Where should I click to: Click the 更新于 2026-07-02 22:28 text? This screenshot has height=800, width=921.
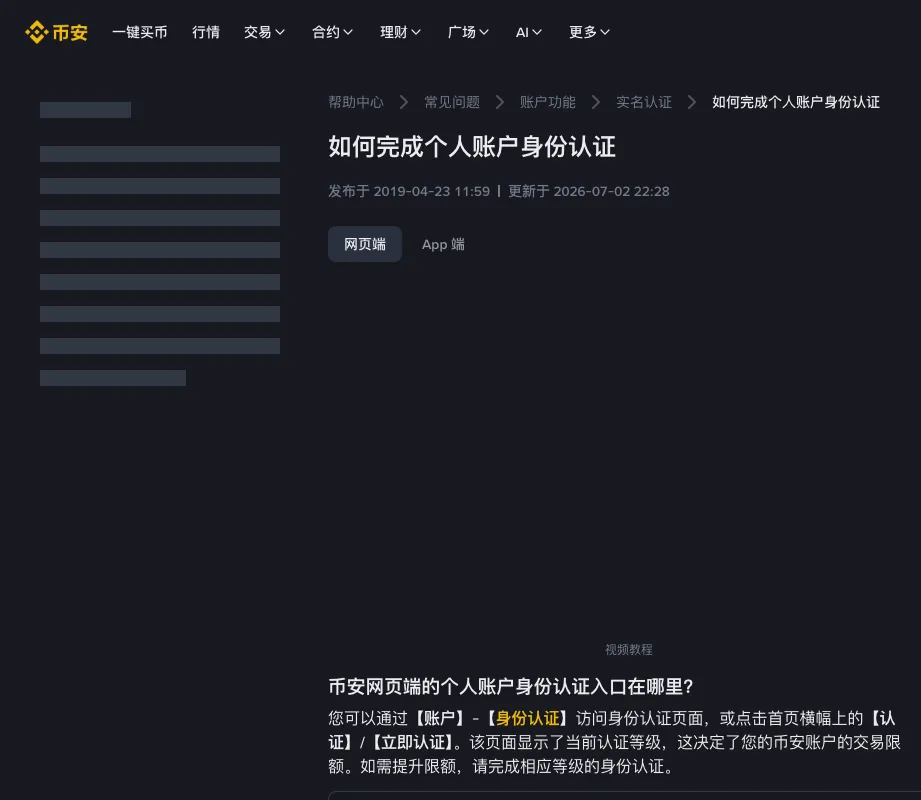tap(589, 191)
